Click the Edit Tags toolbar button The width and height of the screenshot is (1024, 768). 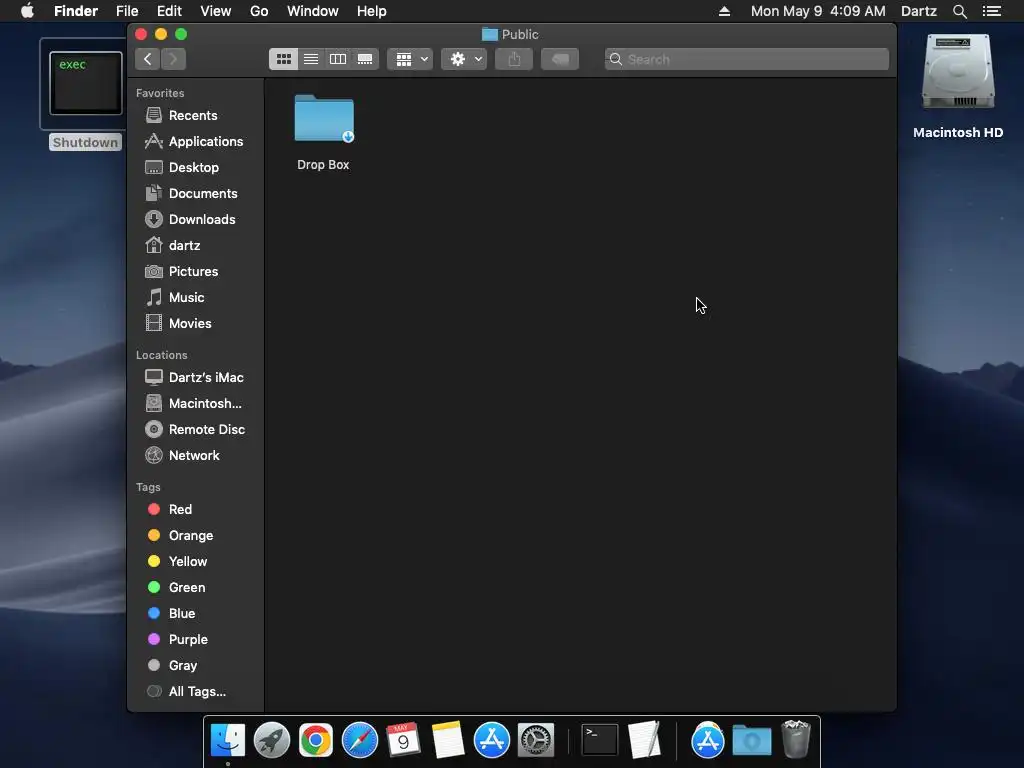560,59
